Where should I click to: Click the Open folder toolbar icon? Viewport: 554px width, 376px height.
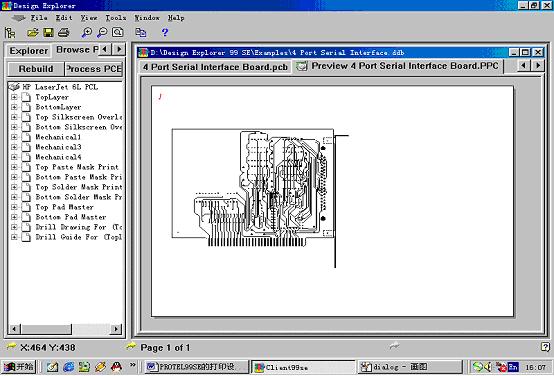(x=33, y=33)
